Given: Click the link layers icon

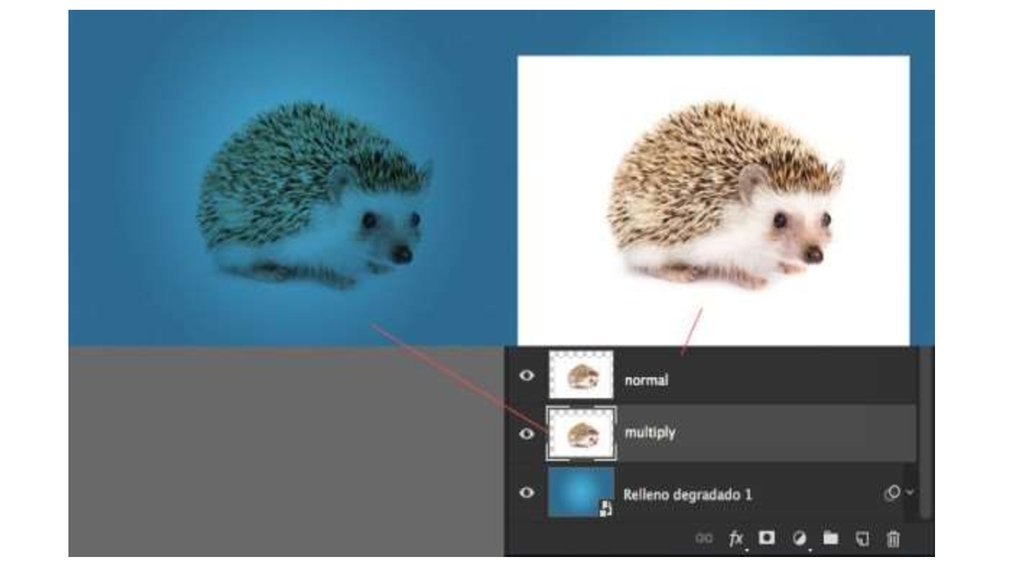Looking at the screenshot, I should pyautogui.click(x=703, y=539).
